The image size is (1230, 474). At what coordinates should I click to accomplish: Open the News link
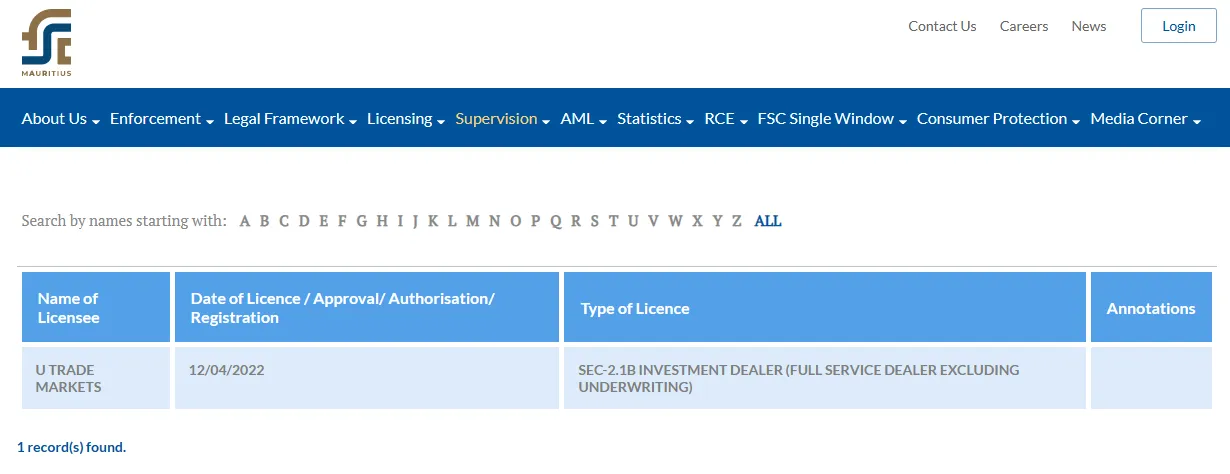pyautogui.click(x=1089, y=26)
